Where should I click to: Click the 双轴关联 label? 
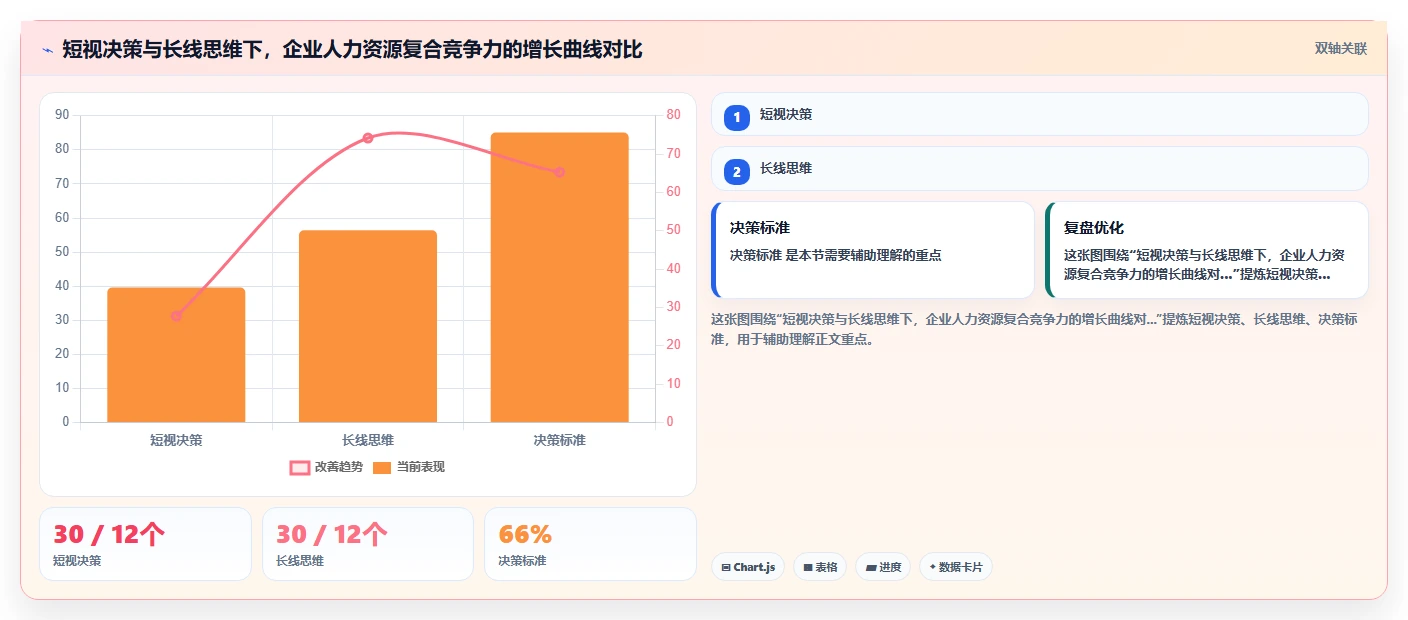1340,49
